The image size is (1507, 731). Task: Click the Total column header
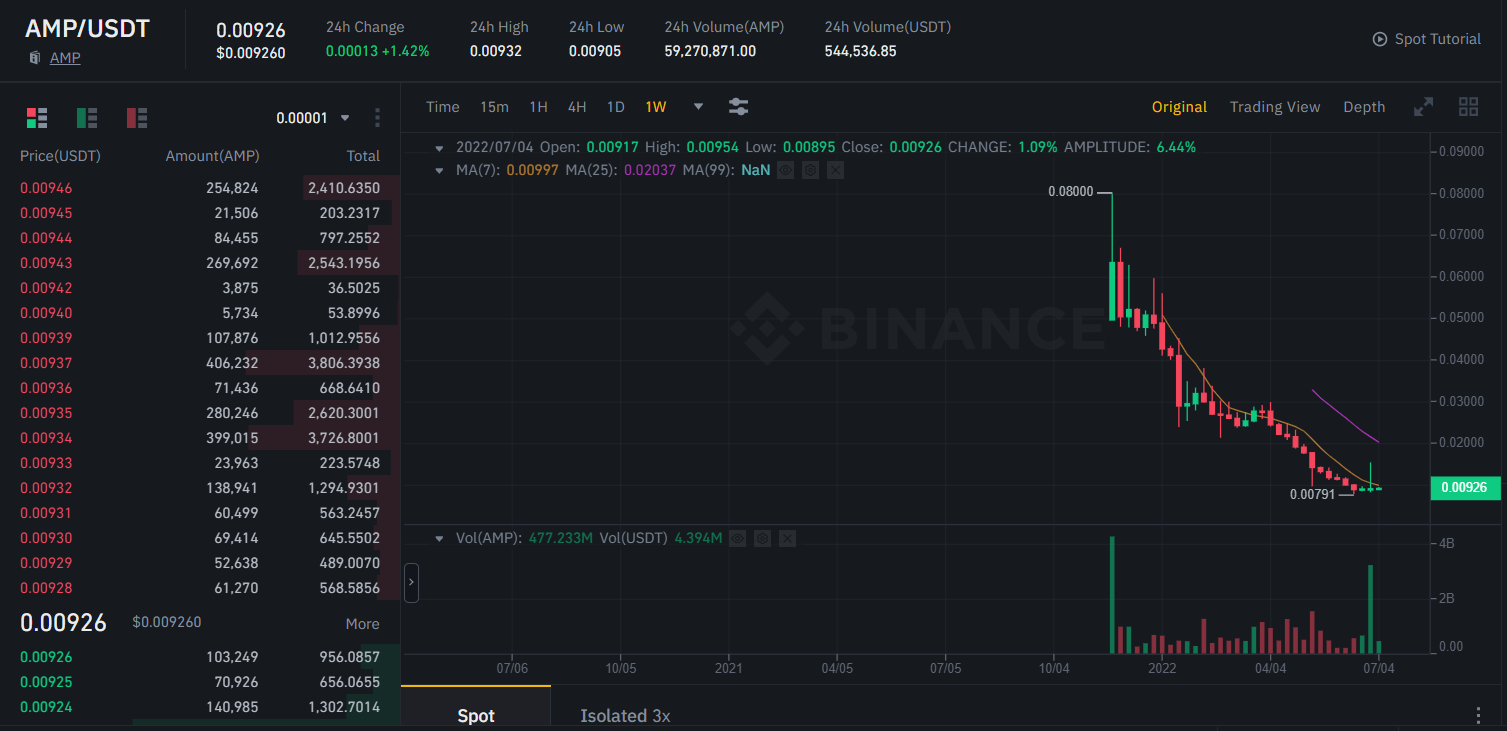pyautogui.click(x=363, y=156)
